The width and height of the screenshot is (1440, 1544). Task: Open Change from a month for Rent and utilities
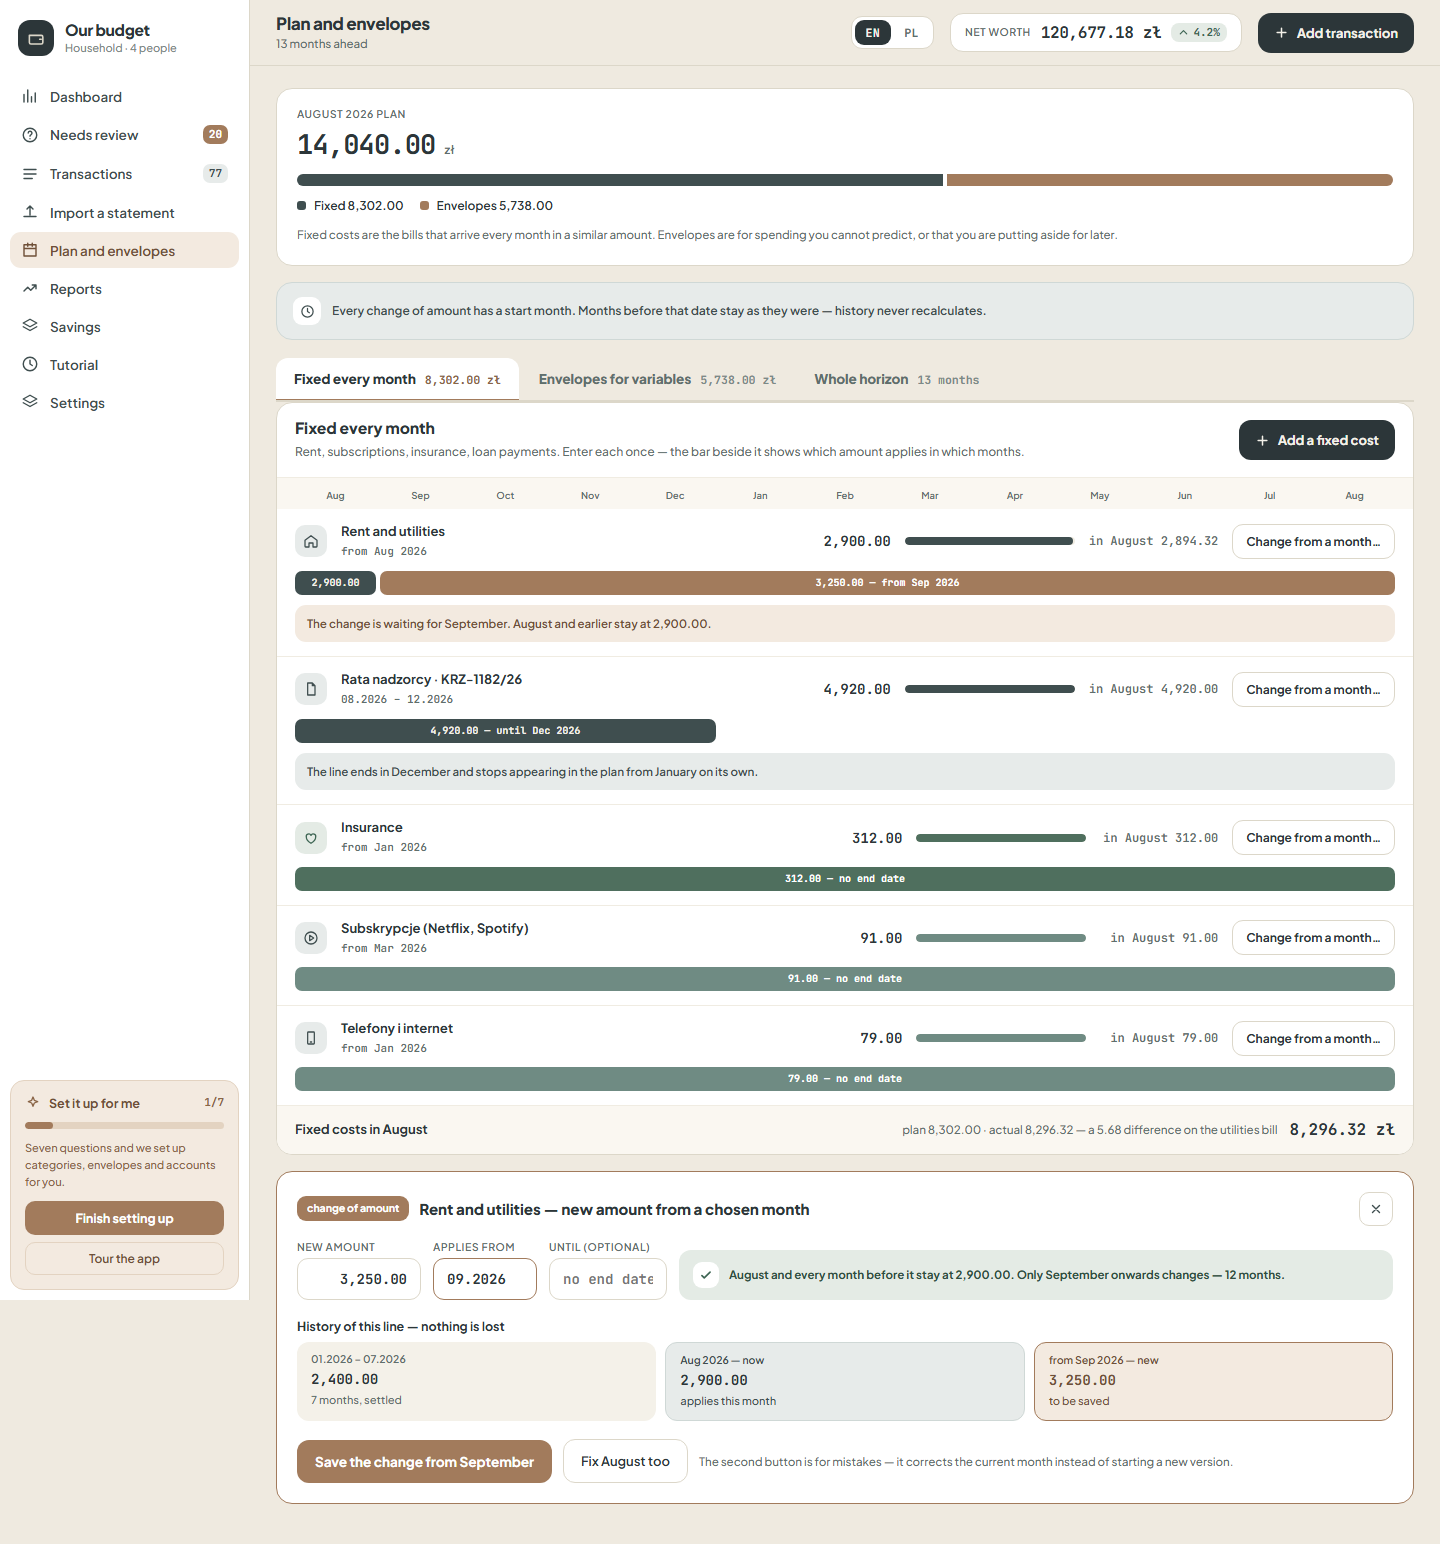(1313, 541)
